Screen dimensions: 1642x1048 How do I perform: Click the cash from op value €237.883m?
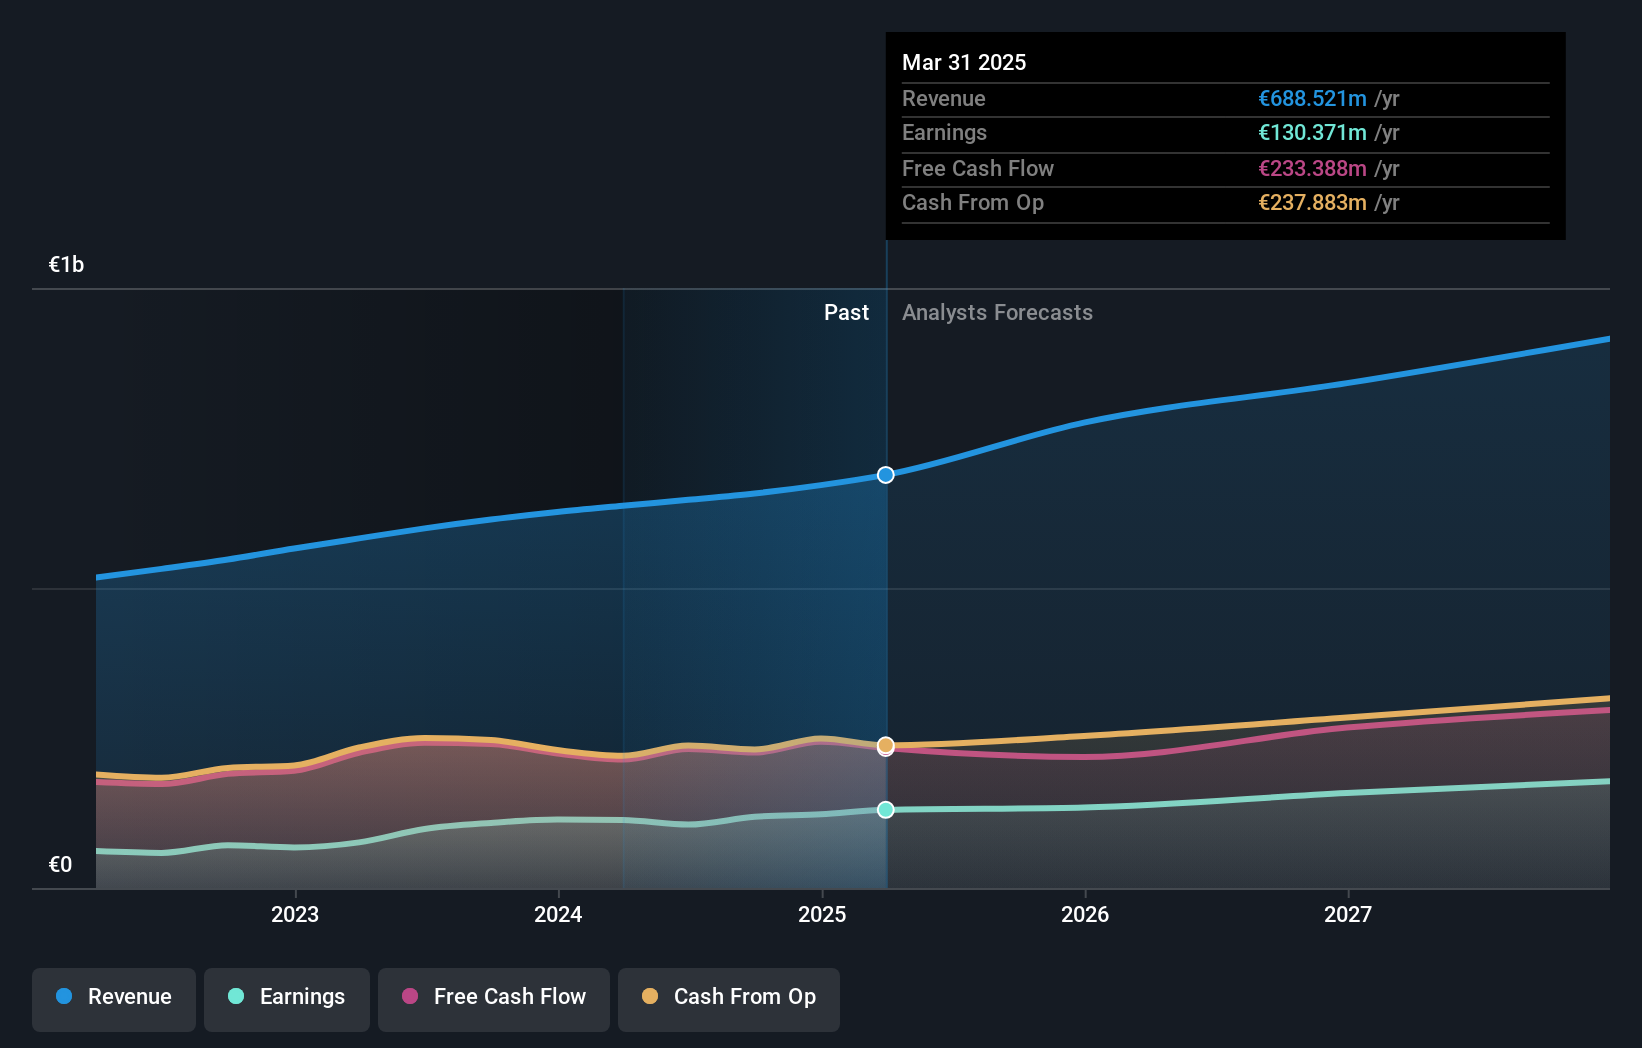pyautogui.click(x=1312, y=202)
